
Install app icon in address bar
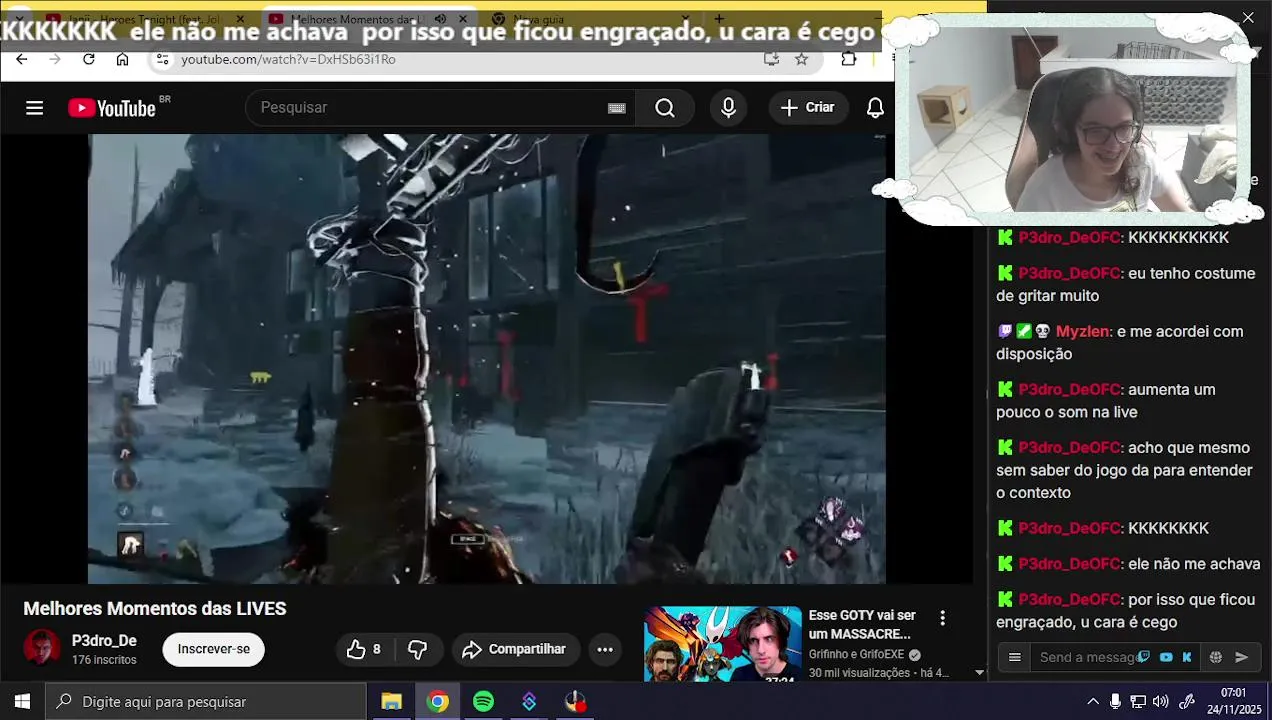tap(771, 59)
